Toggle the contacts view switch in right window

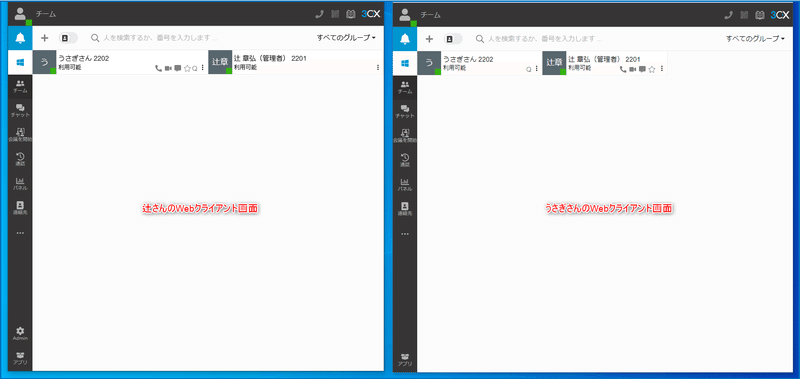(x=453, y=39)
